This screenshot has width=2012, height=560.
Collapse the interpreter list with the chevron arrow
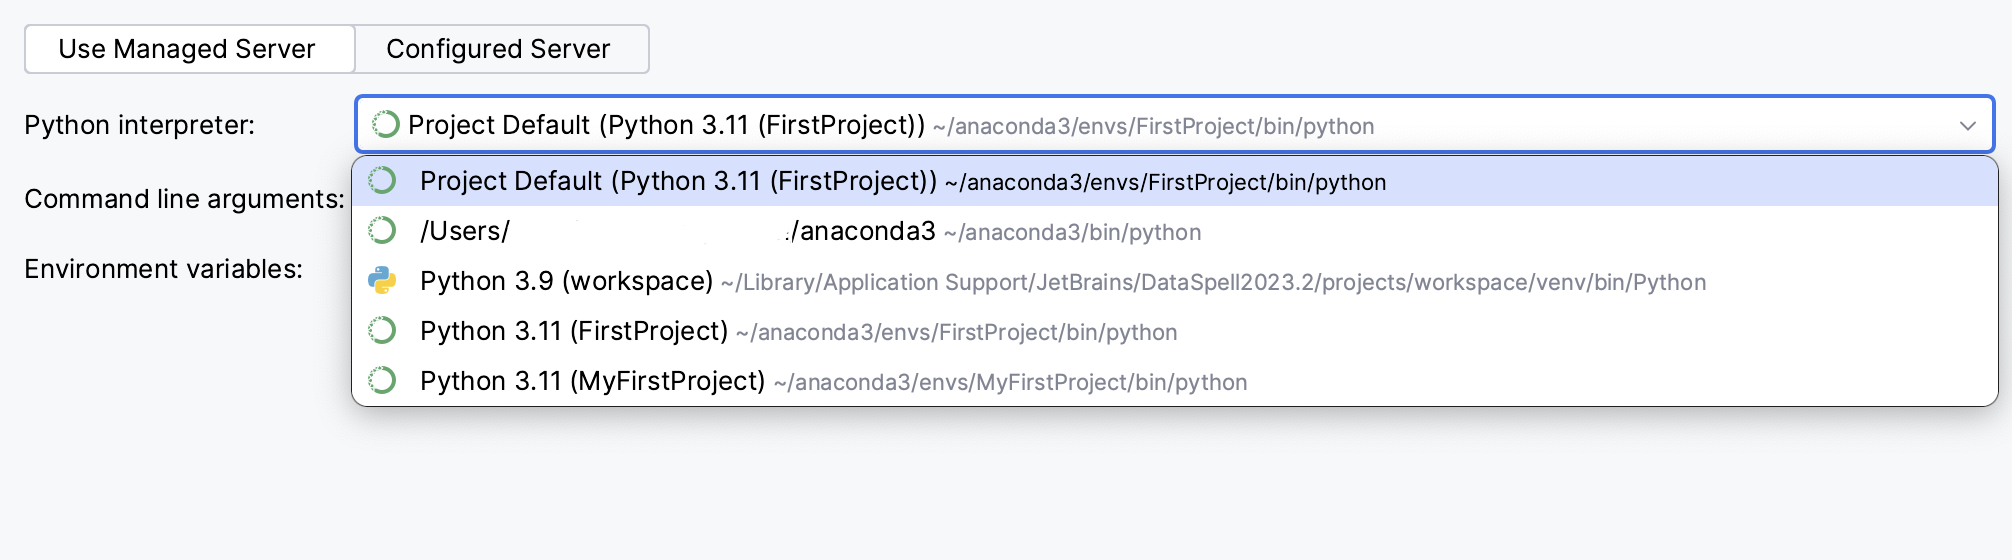tap(1967, 125)
